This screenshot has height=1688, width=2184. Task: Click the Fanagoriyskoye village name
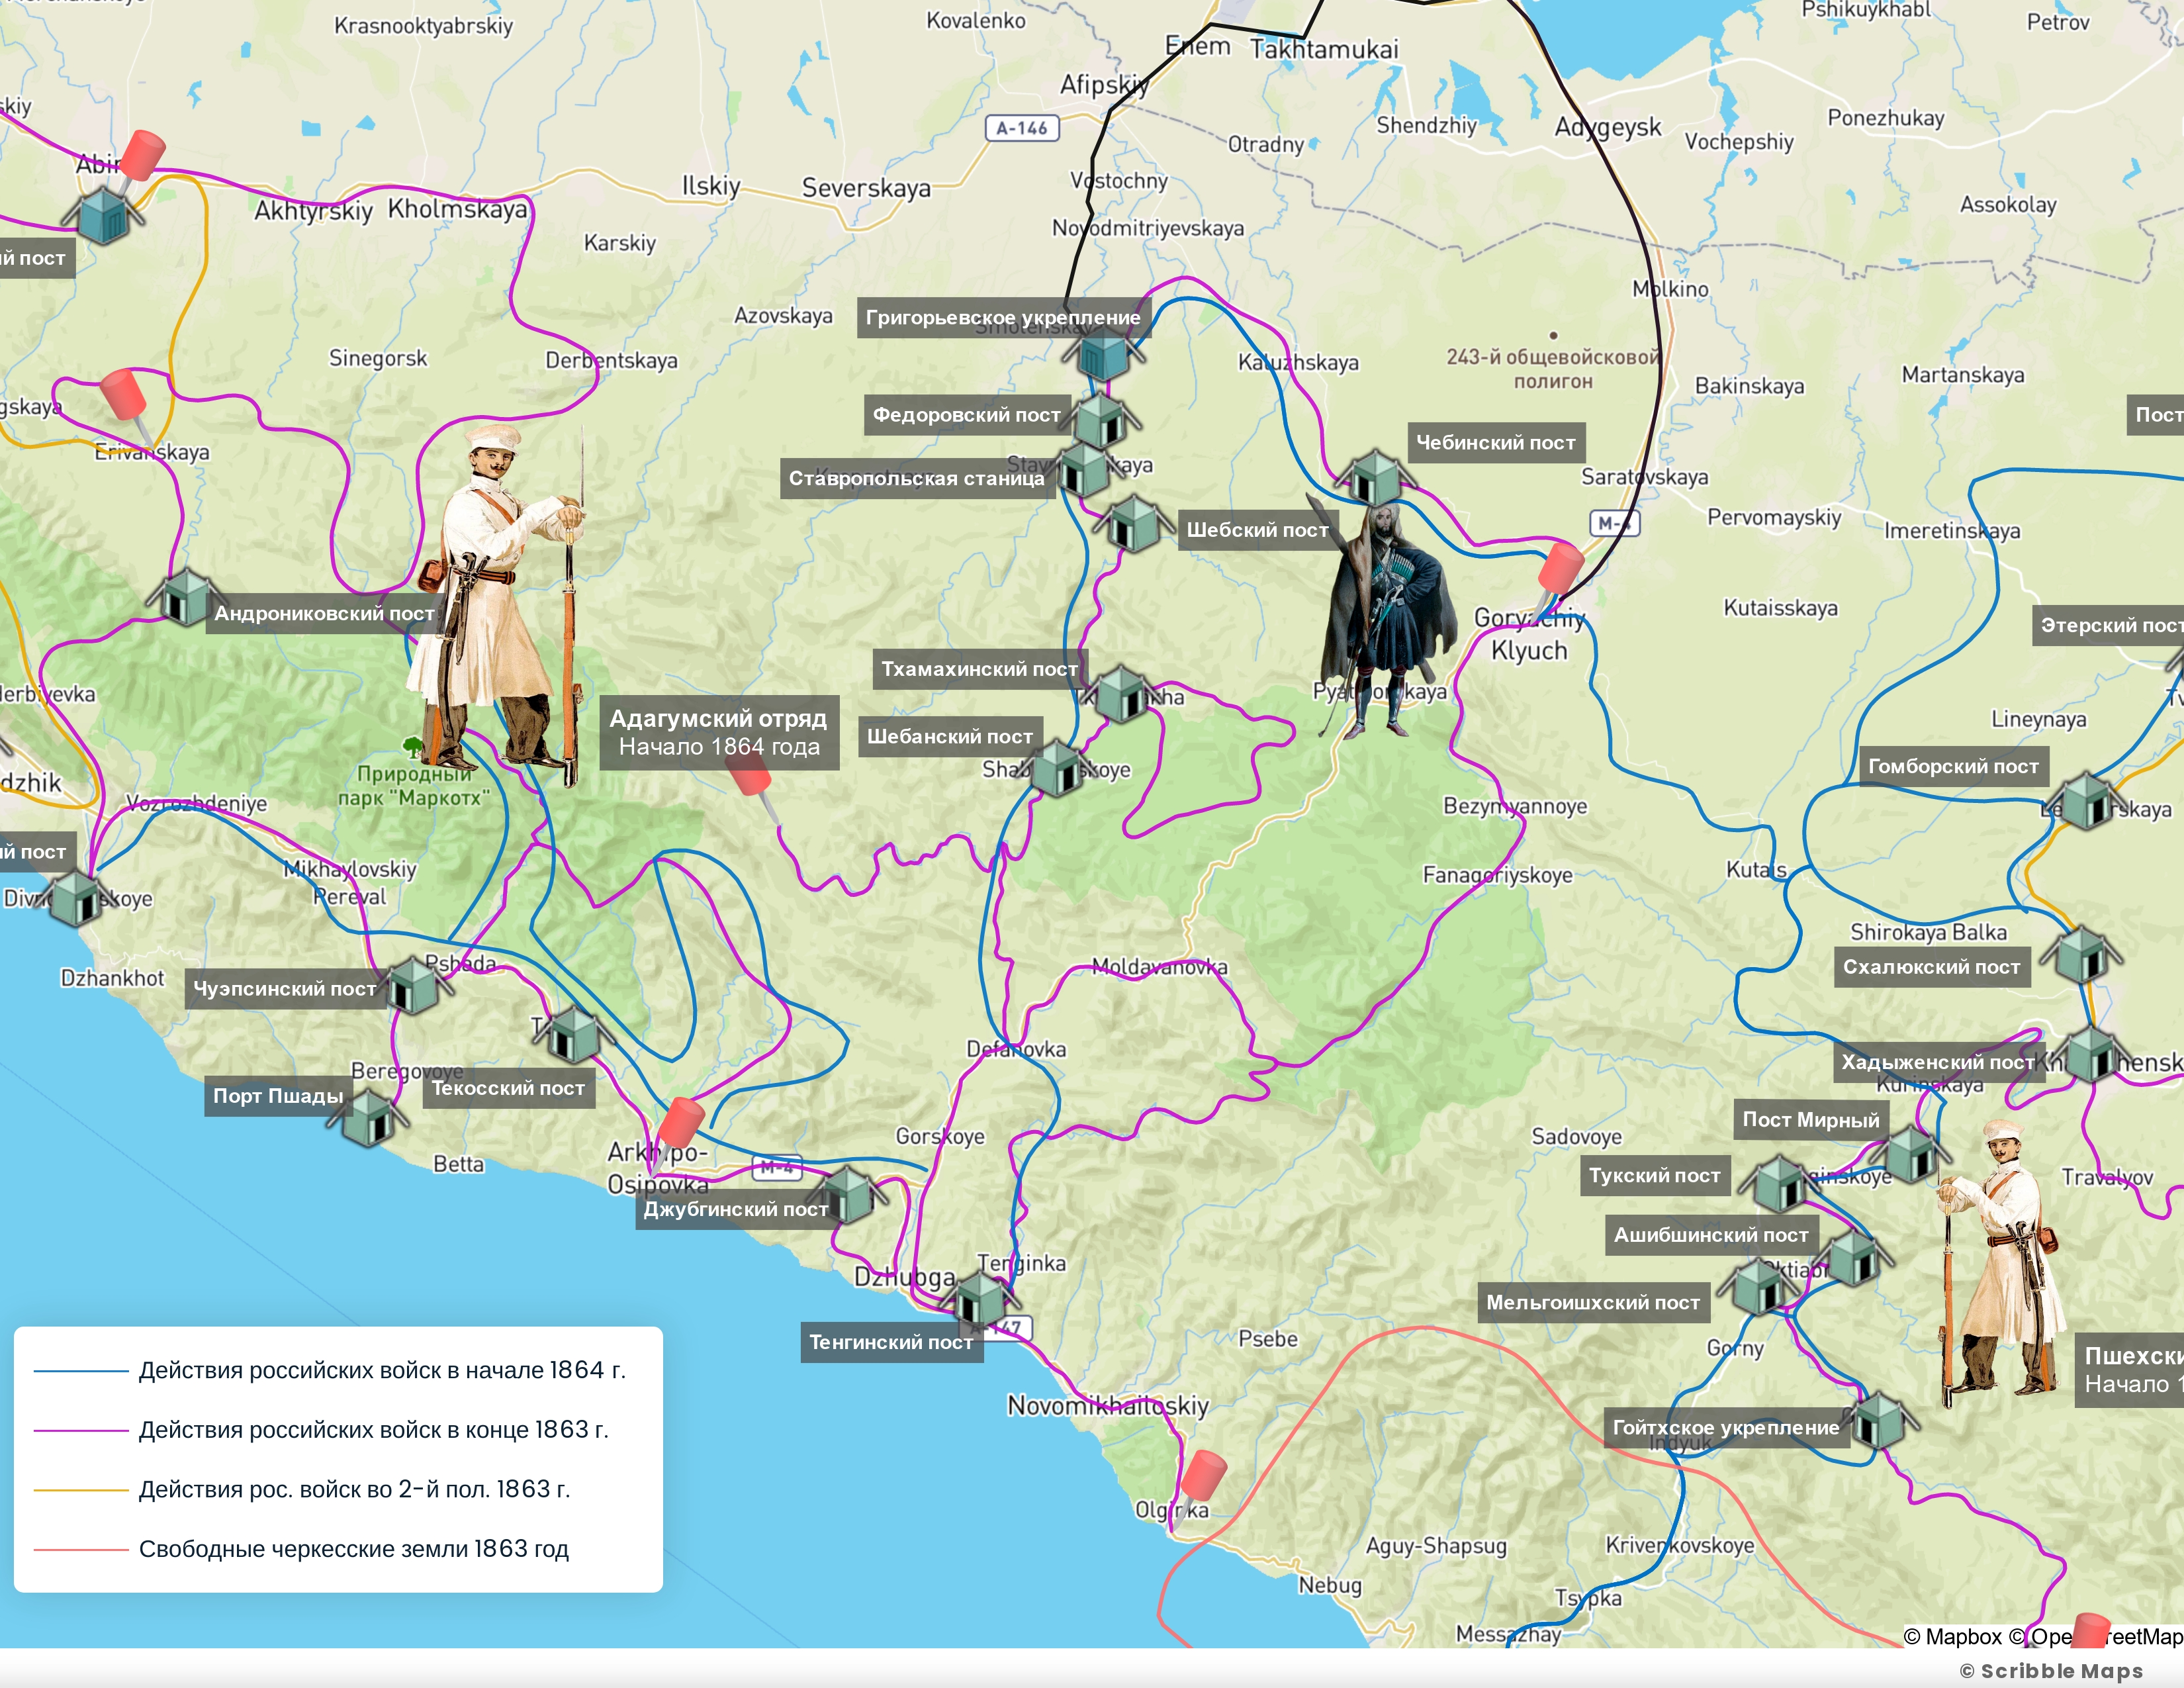1497,875
